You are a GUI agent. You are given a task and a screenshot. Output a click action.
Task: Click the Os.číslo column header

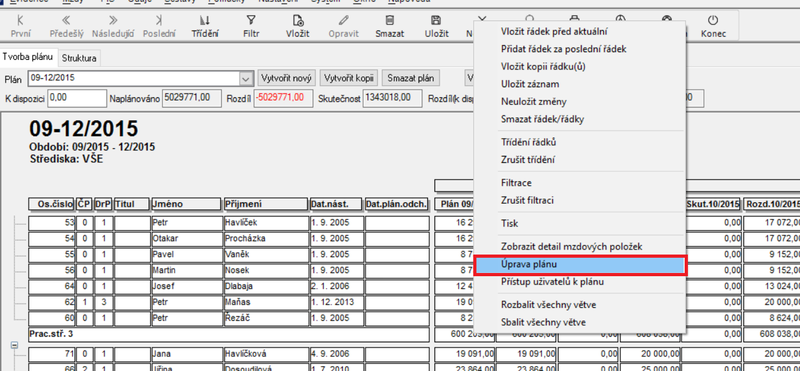[x=51, y=204]
